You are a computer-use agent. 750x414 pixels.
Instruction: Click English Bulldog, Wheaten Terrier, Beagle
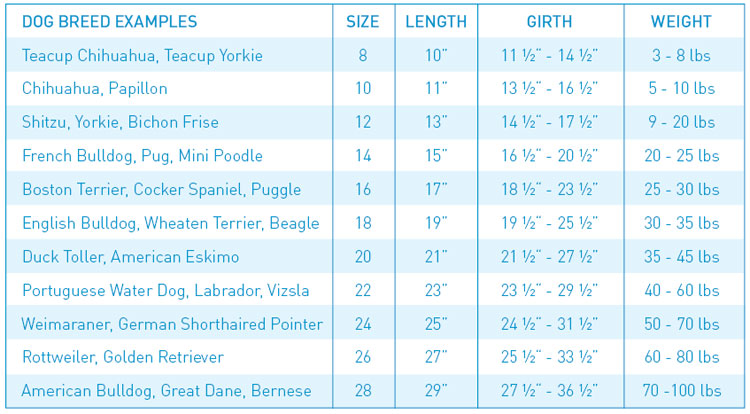click(170, 223)
